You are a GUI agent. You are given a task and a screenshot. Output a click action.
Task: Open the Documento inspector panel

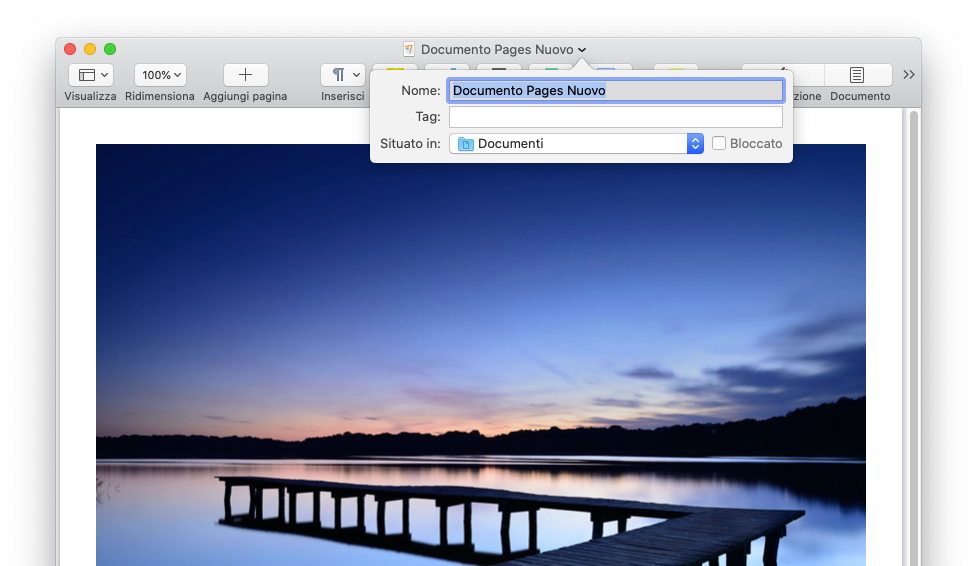tap(858, 75)
